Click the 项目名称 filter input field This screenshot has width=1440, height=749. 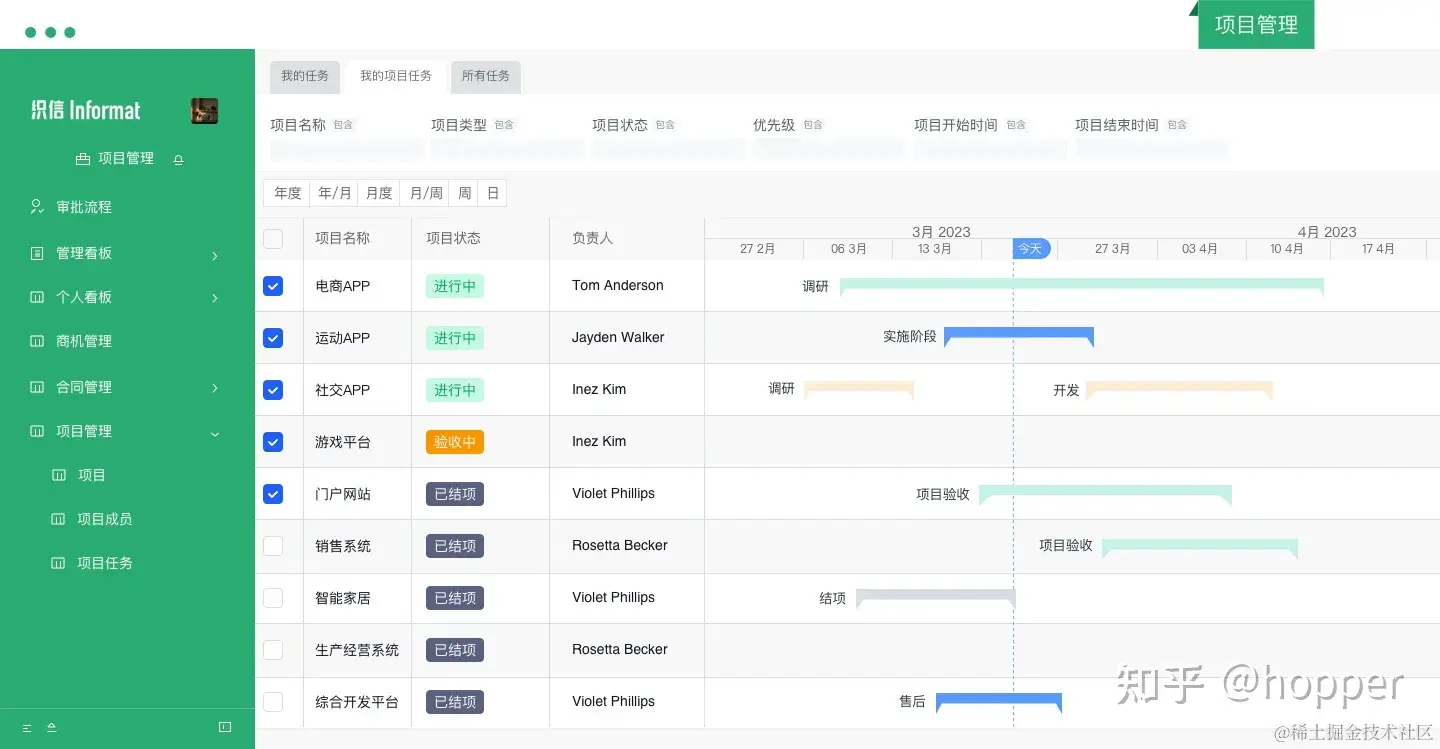[346, 149]
